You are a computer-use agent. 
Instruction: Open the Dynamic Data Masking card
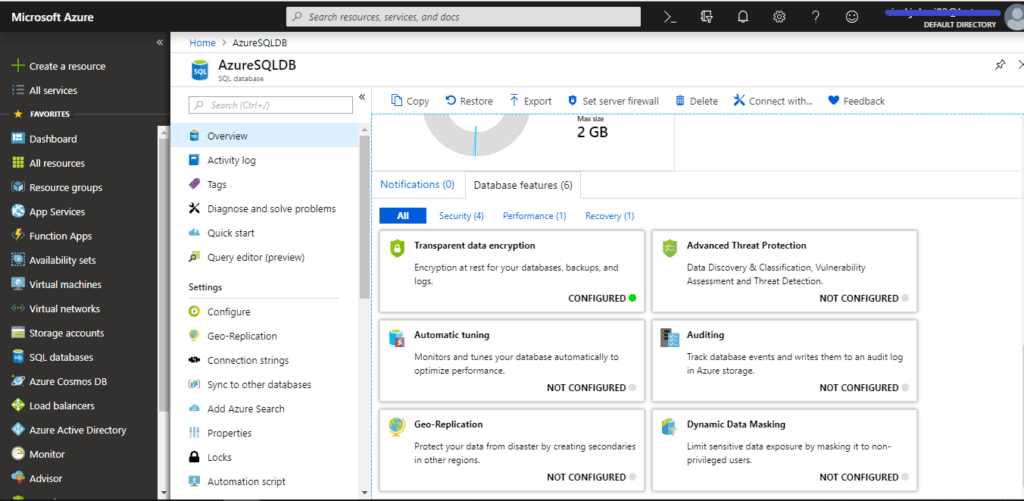(x=784, y=449)
